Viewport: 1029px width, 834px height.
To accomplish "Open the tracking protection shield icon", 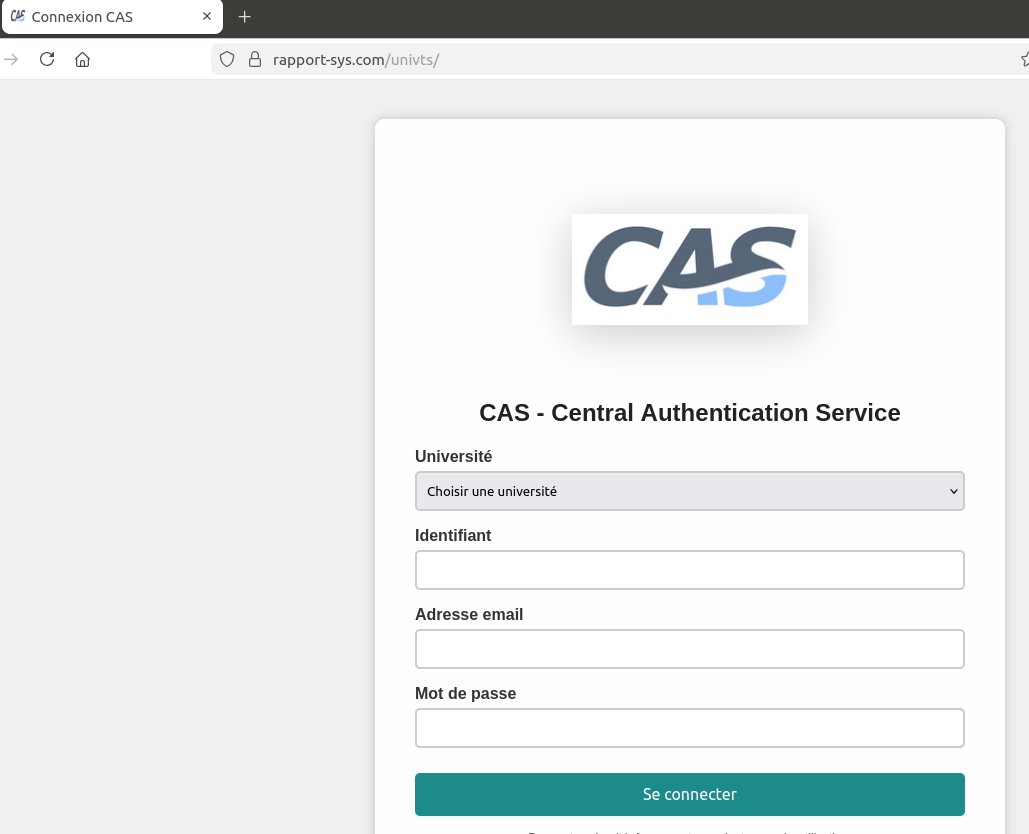I will point(226,59).
